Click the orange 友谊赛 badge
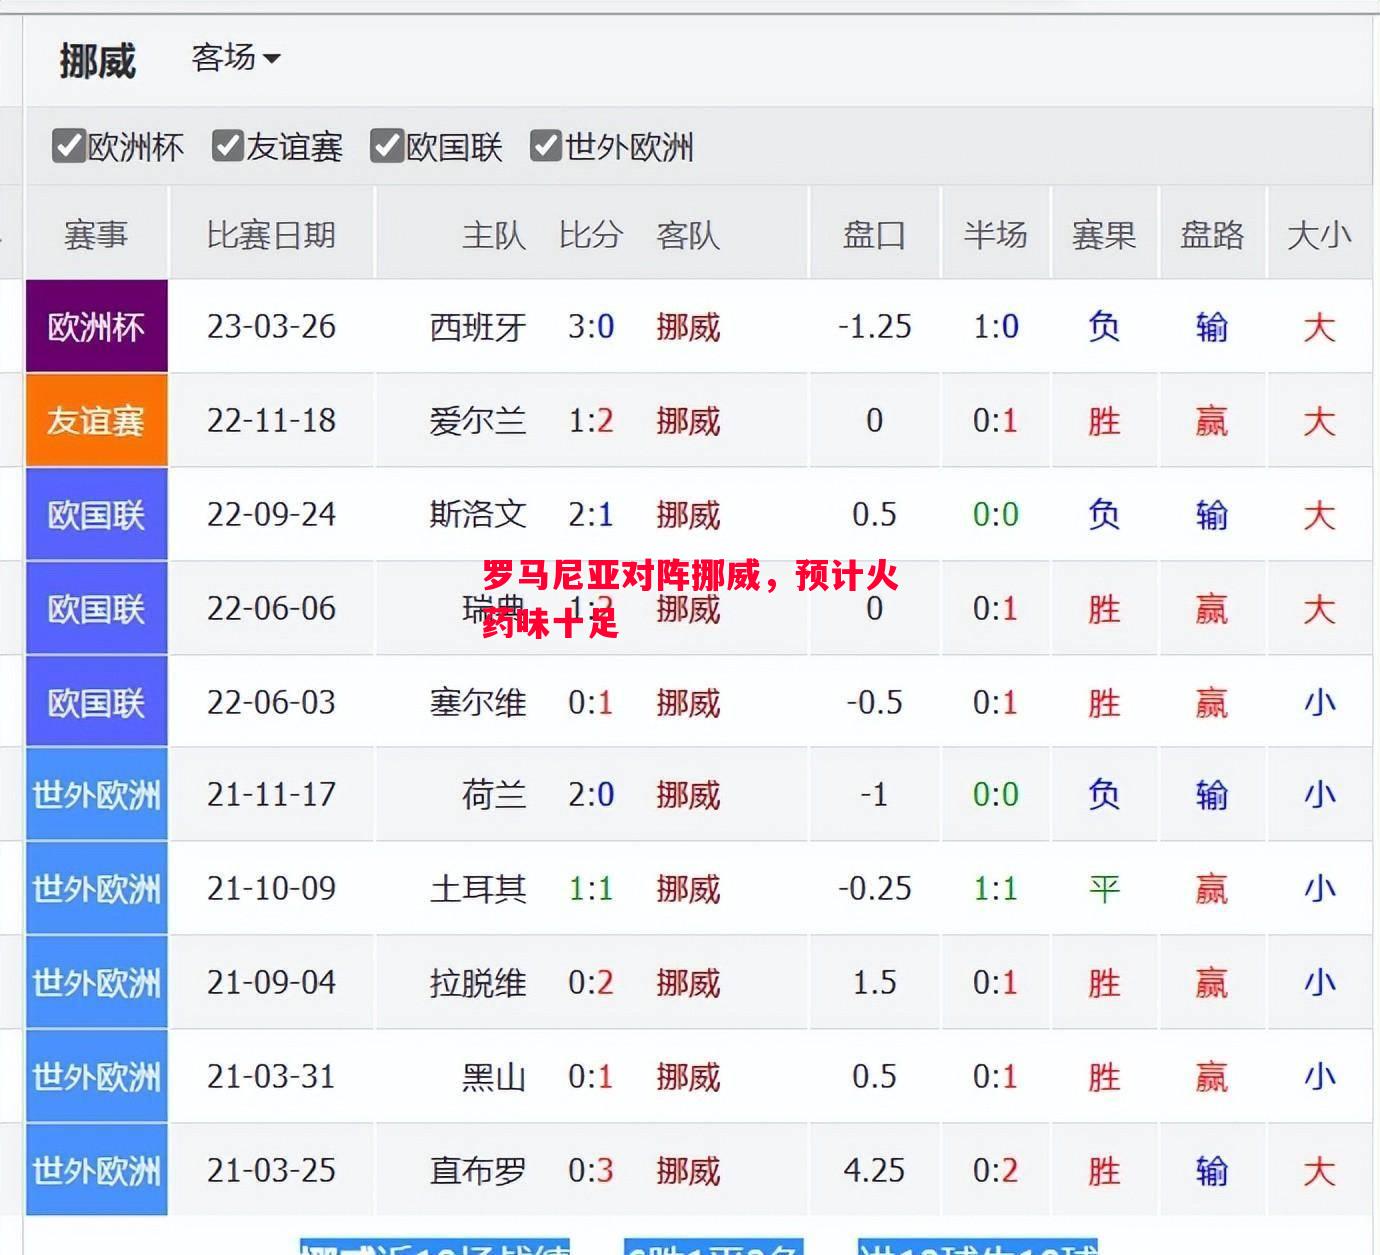Image resolution: width=1380 pixels, height=1255 pixels. 96,421
